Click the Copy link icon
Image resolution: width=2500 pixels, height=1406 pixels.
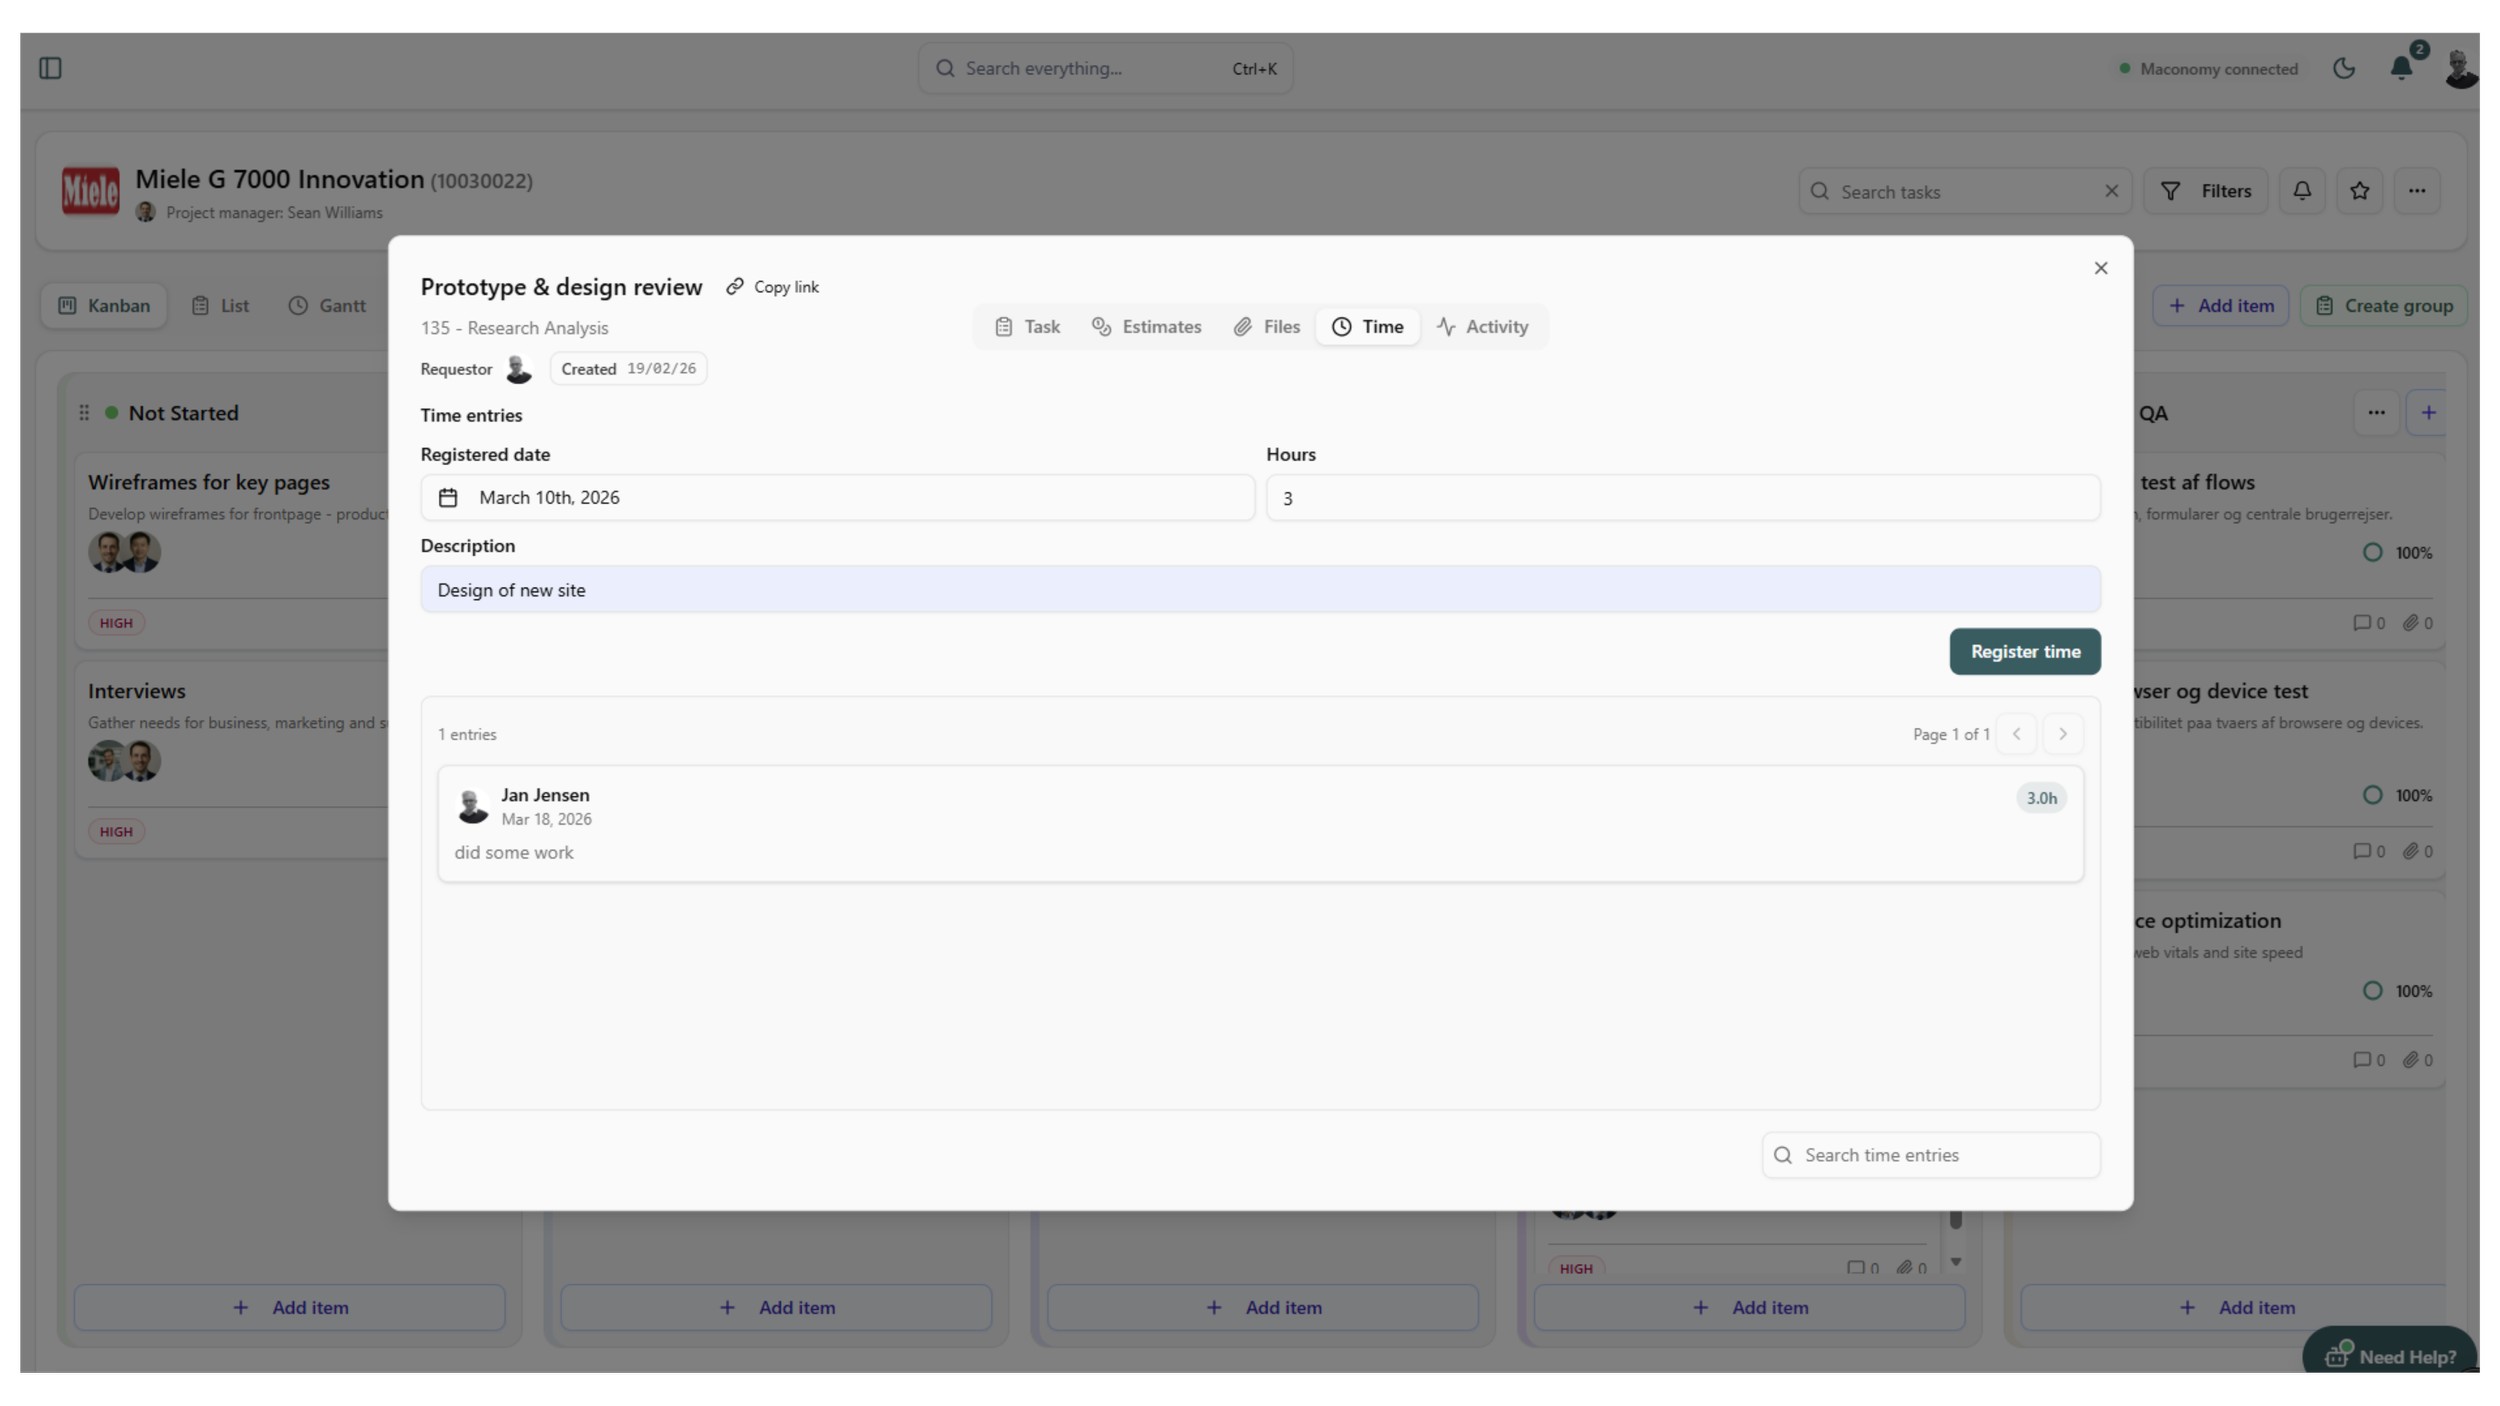click(x=735, y=287)
